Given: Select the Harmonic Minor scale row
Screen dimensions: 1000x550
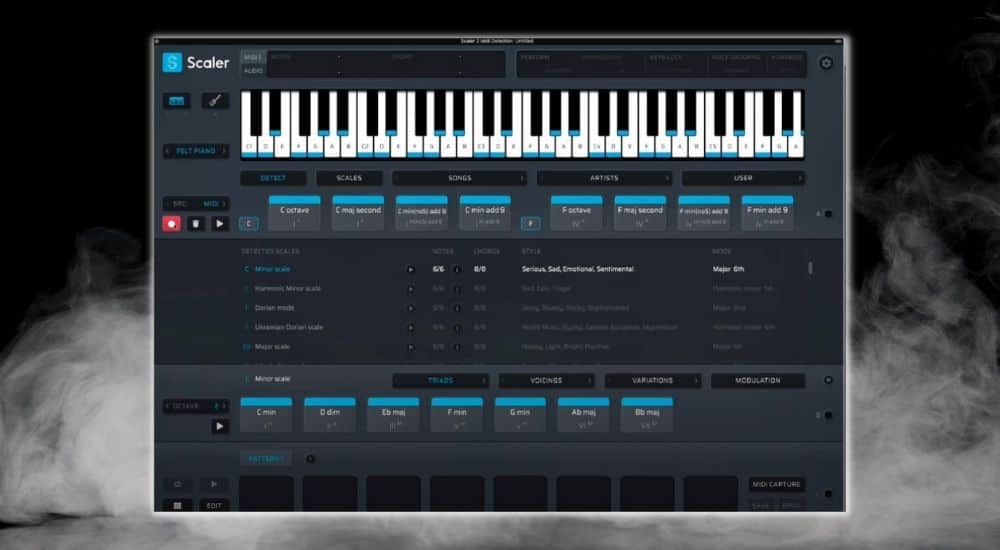Looking at the screenshot, I should click(523, 289).
